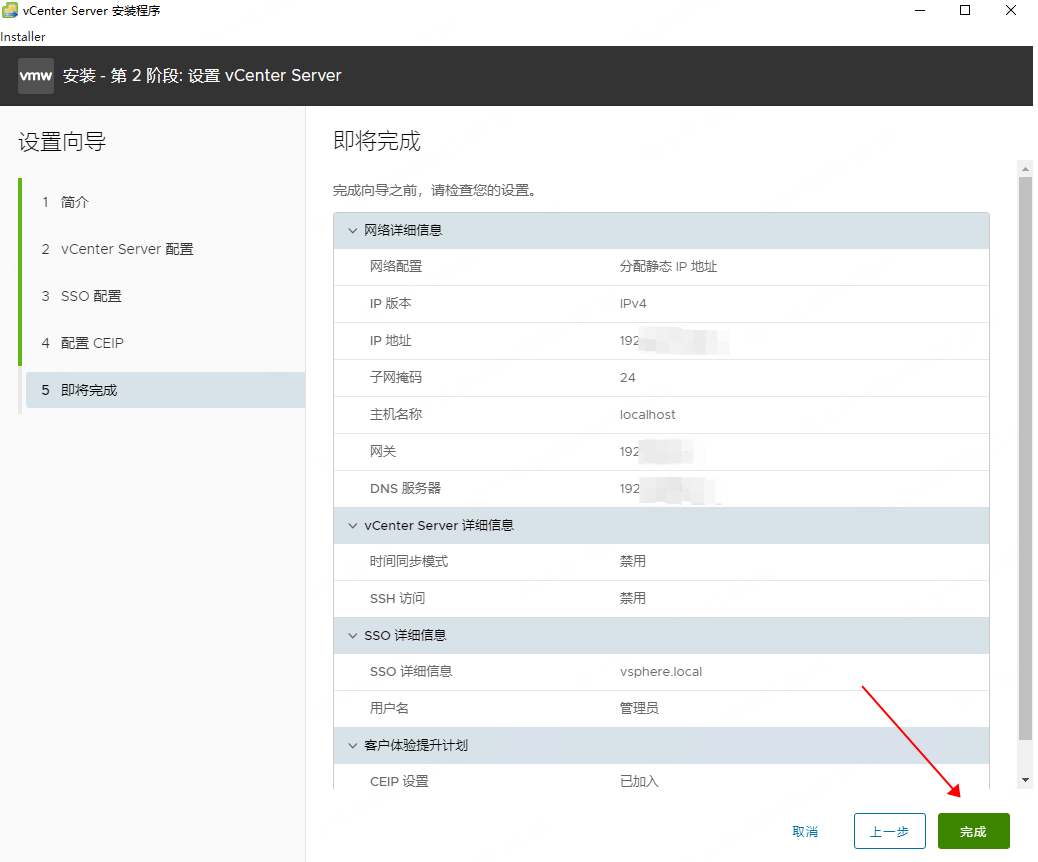
Task: Select step 3 SSO 配置
Action: tap(91, 296)
